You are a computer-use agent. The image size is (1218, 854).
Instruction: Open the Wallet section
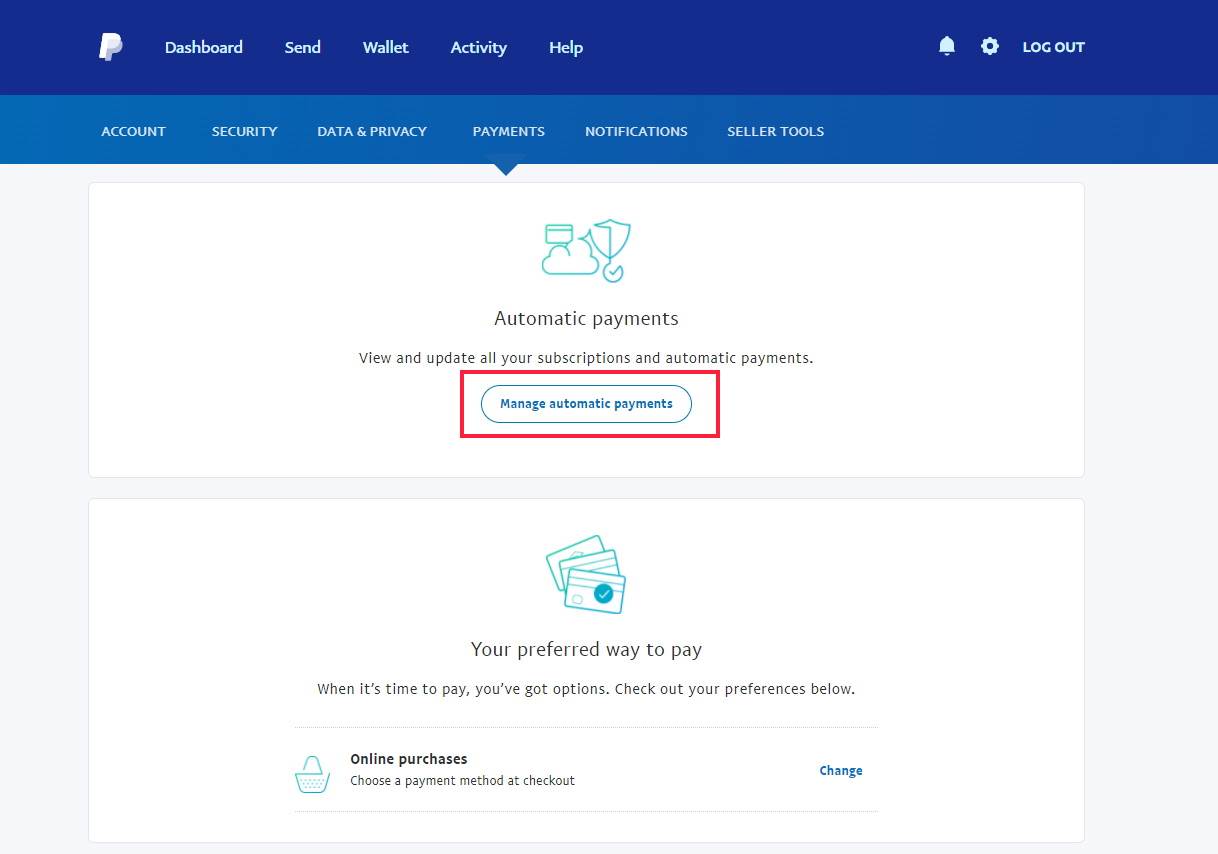tap(385, 47)
